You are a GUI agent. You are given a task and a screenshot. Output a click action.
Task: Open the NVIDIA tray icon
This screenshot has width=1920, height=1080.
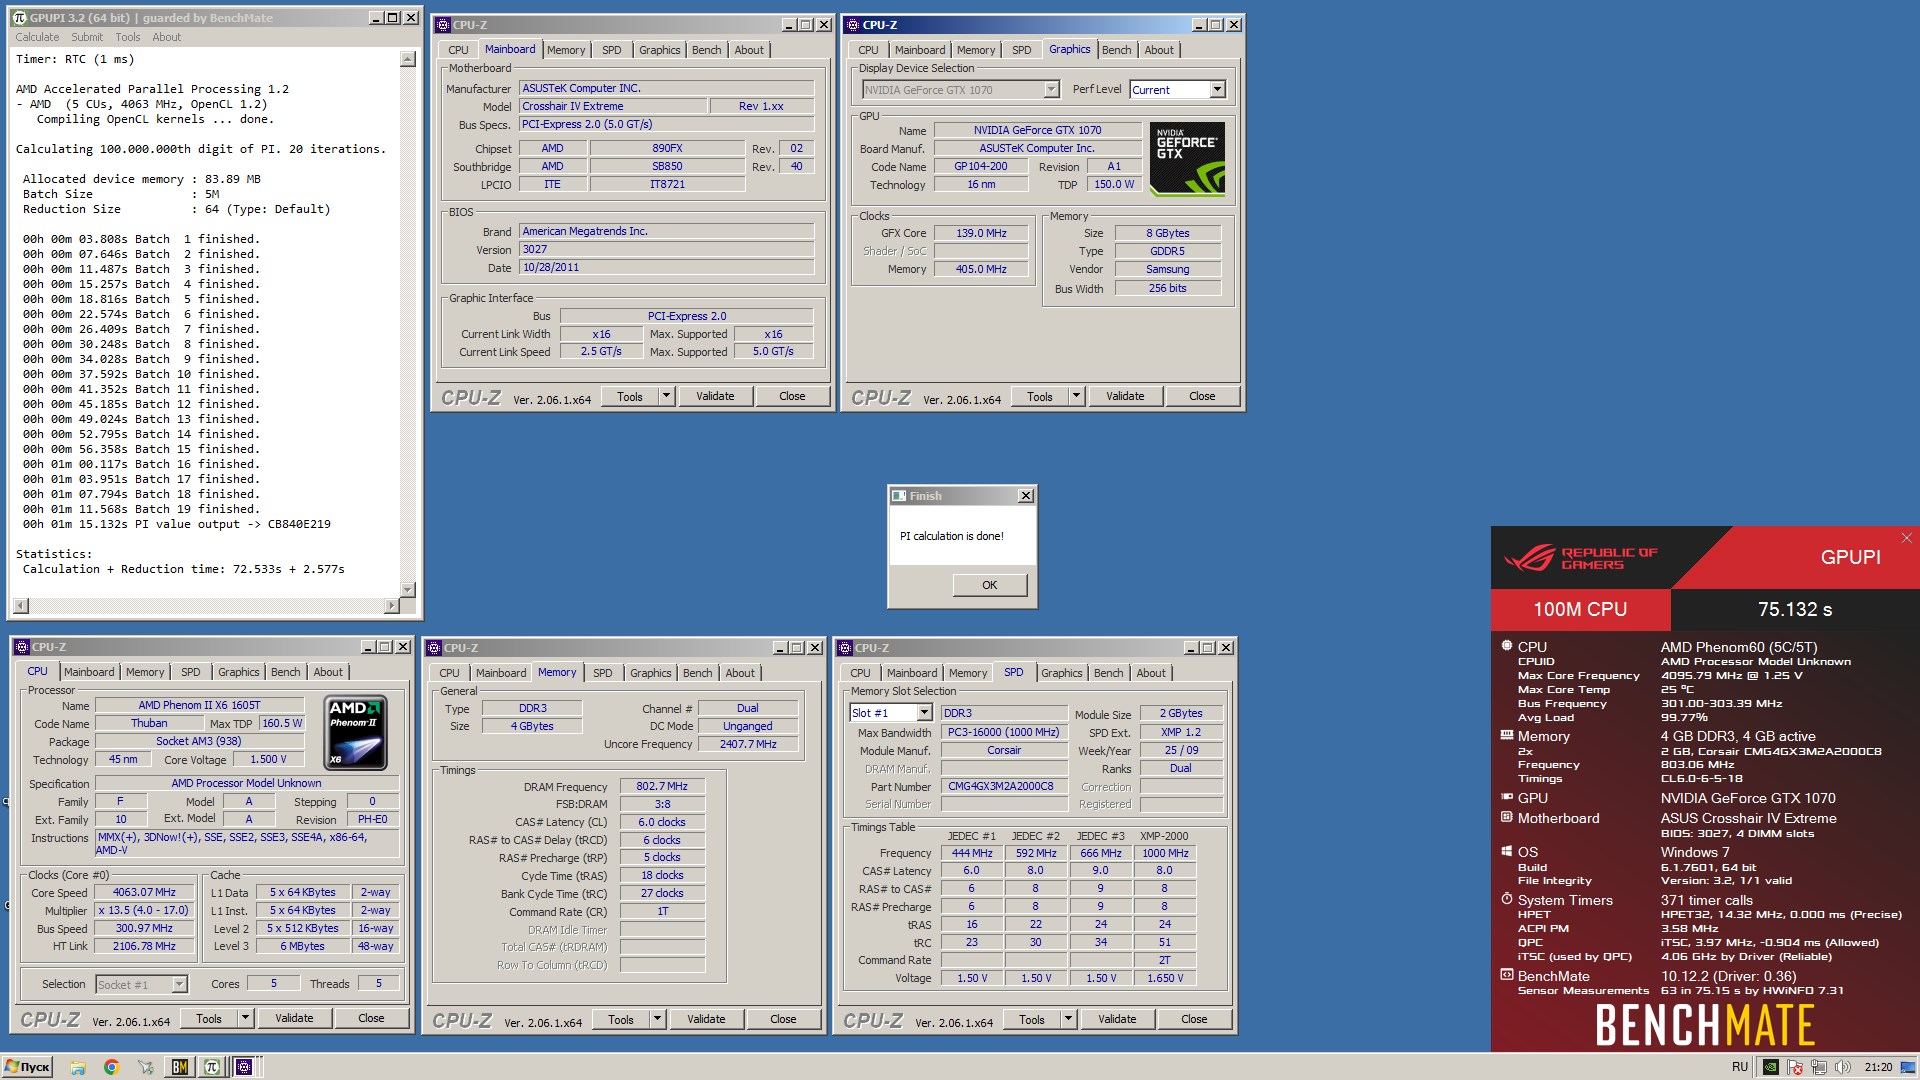(x=1770, y=1067)
